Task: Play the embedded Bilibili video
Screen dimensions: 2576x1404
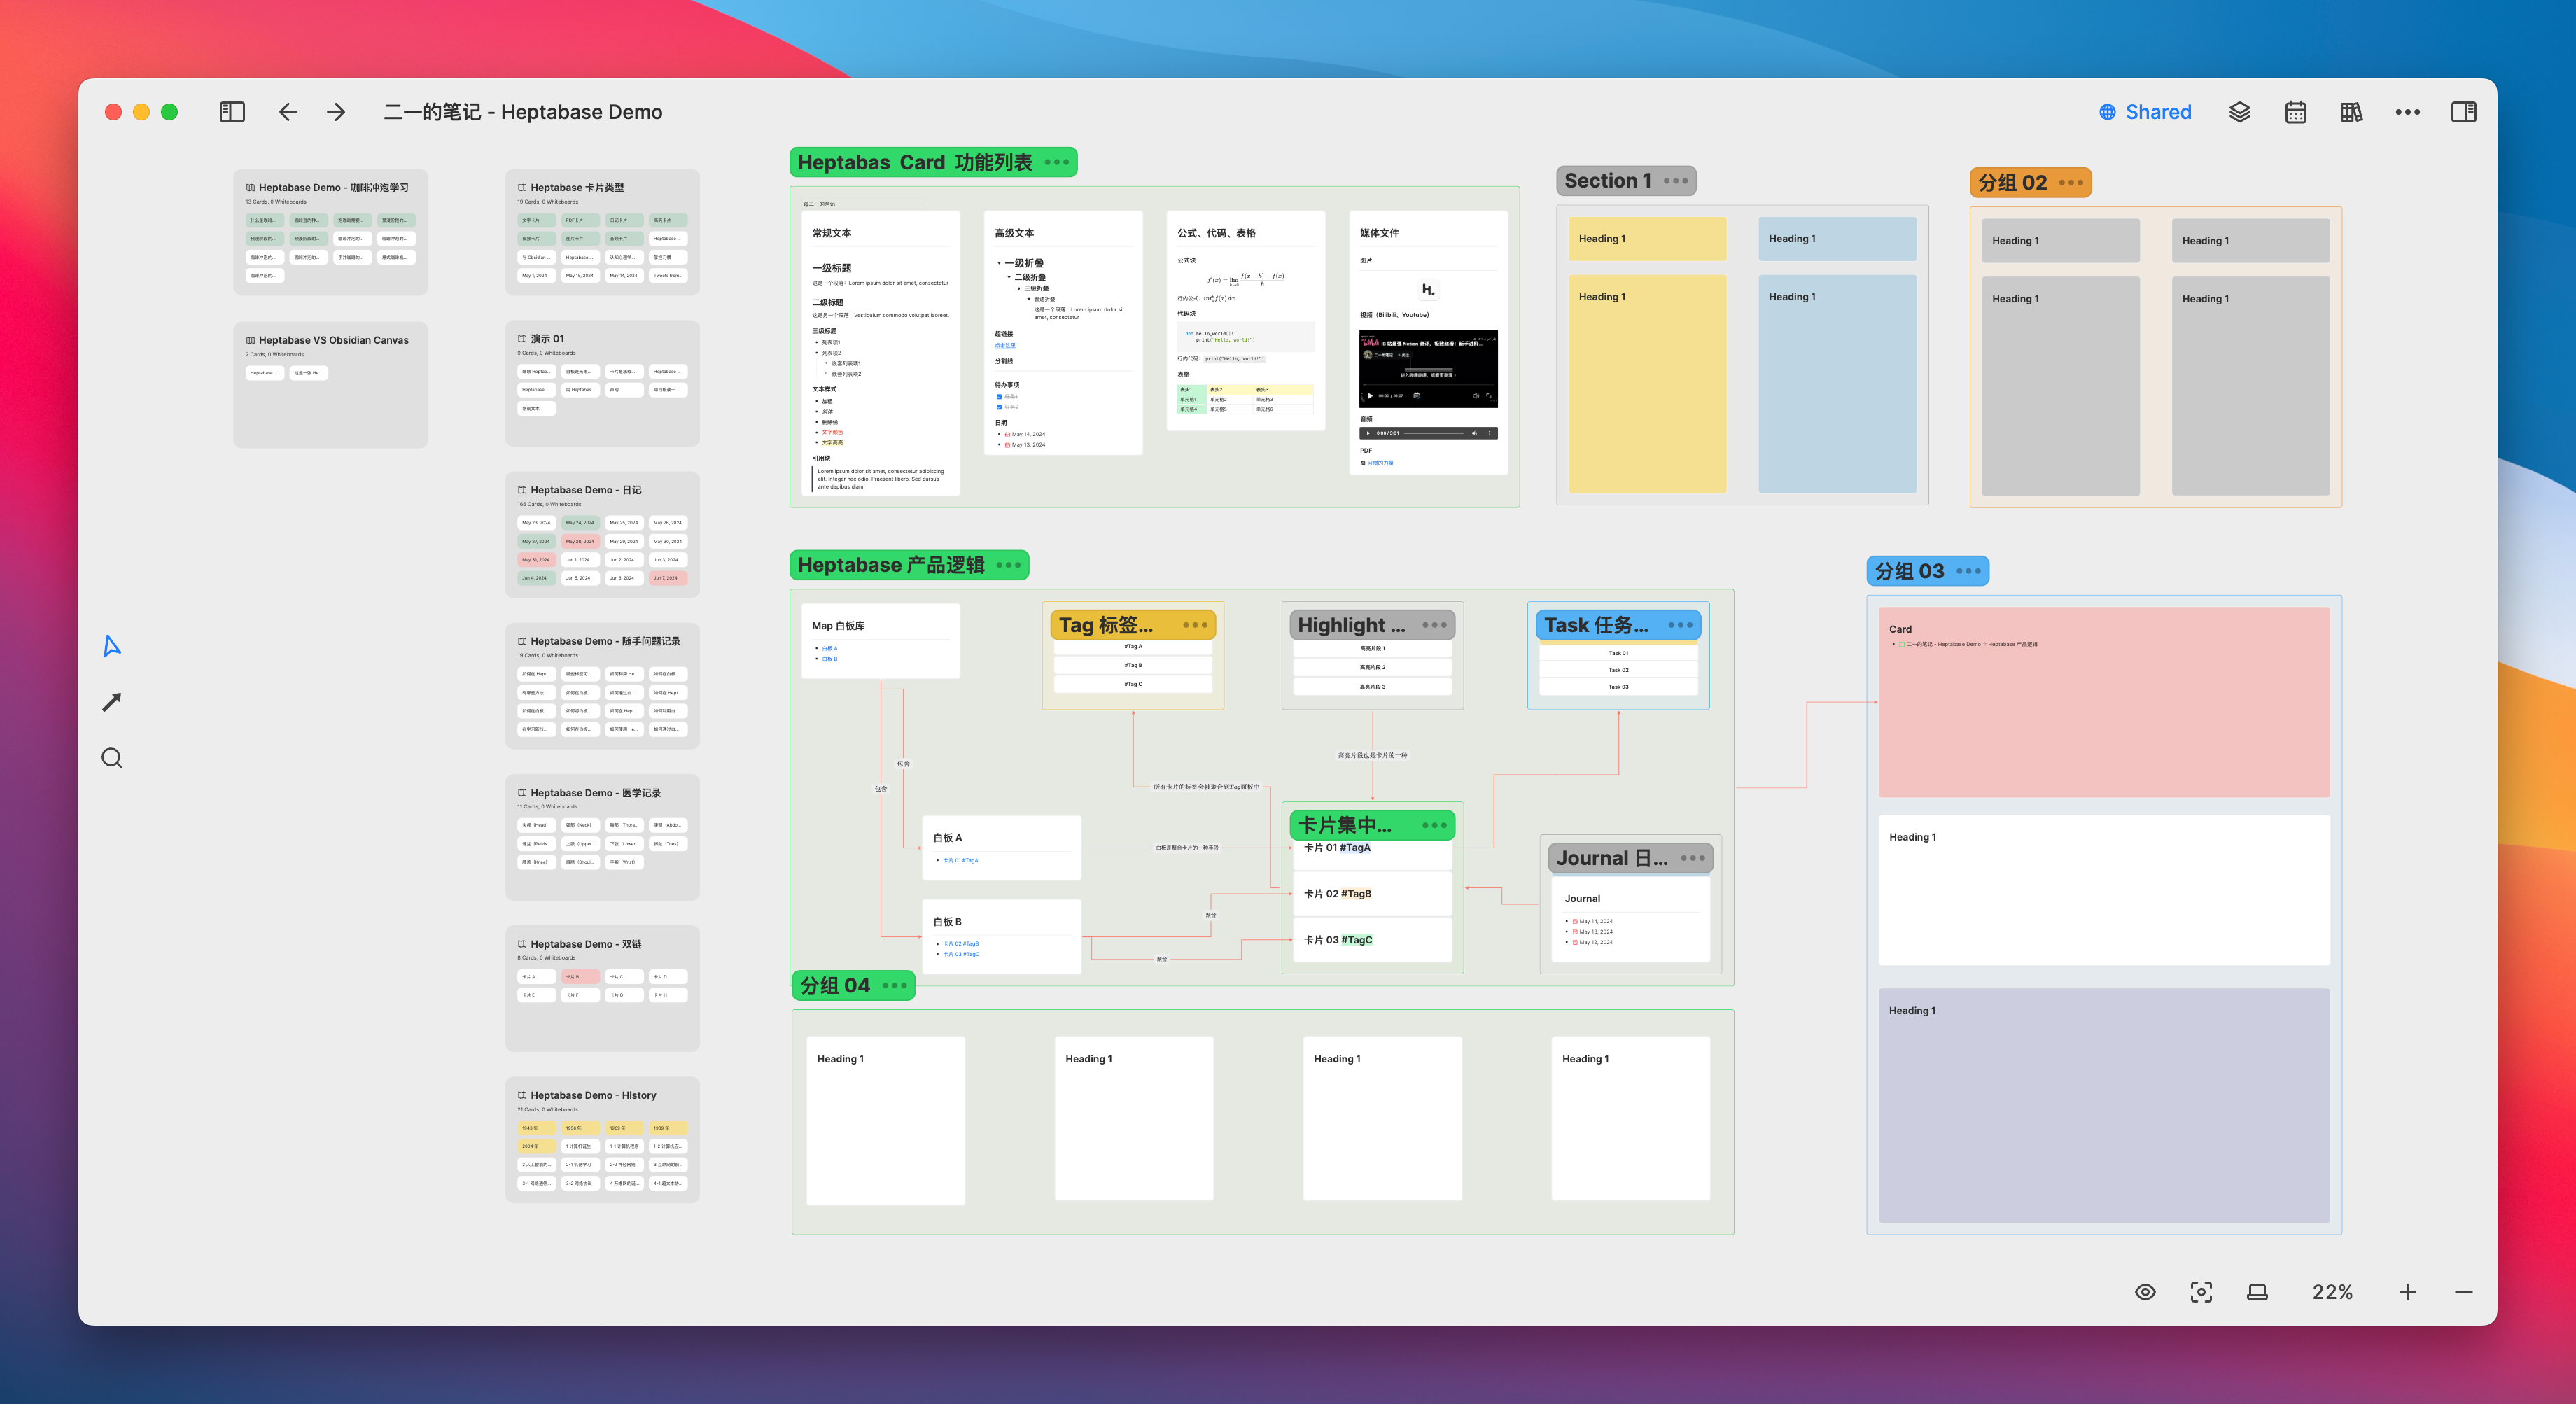Action: [1370, 396]
